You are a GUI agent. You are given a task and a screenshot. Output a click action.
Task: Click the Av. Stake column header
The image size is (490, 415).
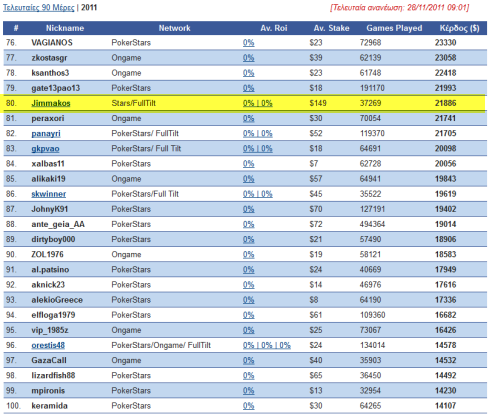tap(331, 28)
